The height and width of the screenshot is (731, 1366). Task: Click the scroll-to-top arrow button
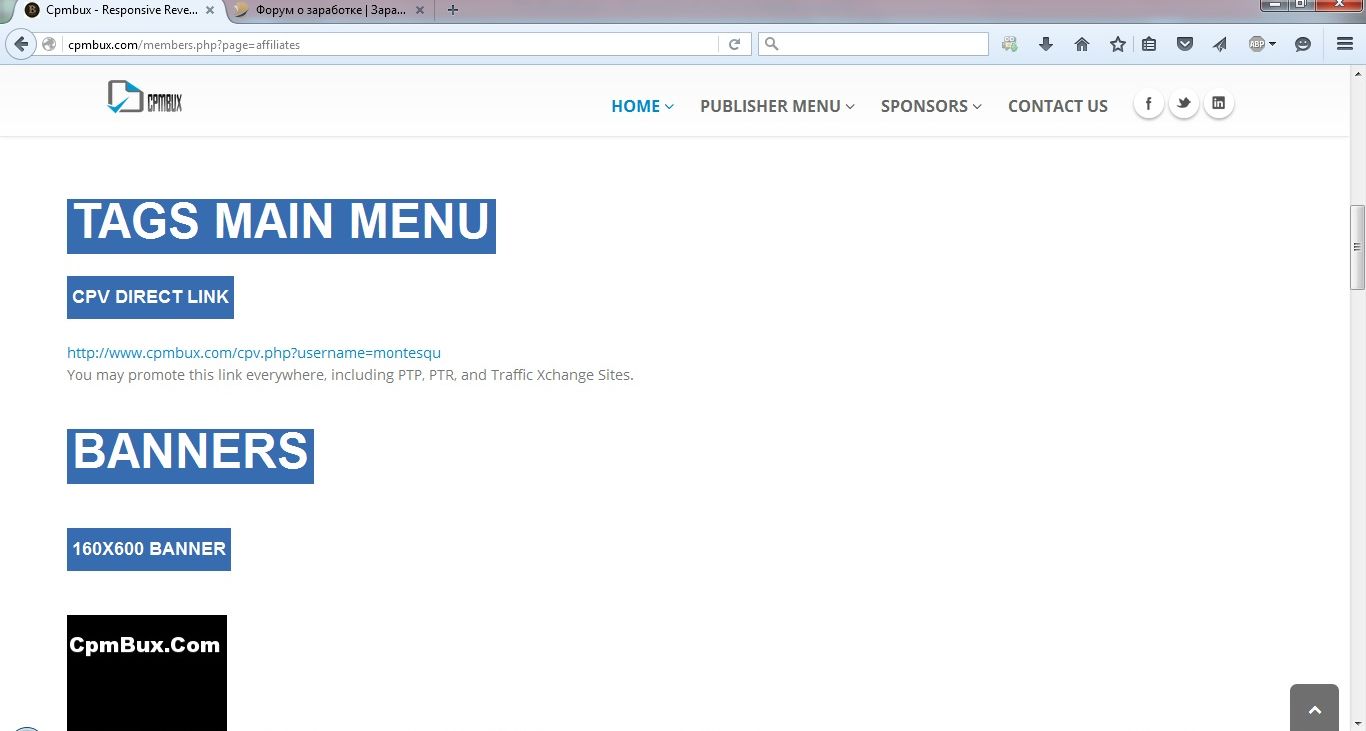pyautogui.click(x=1314, y=708)
